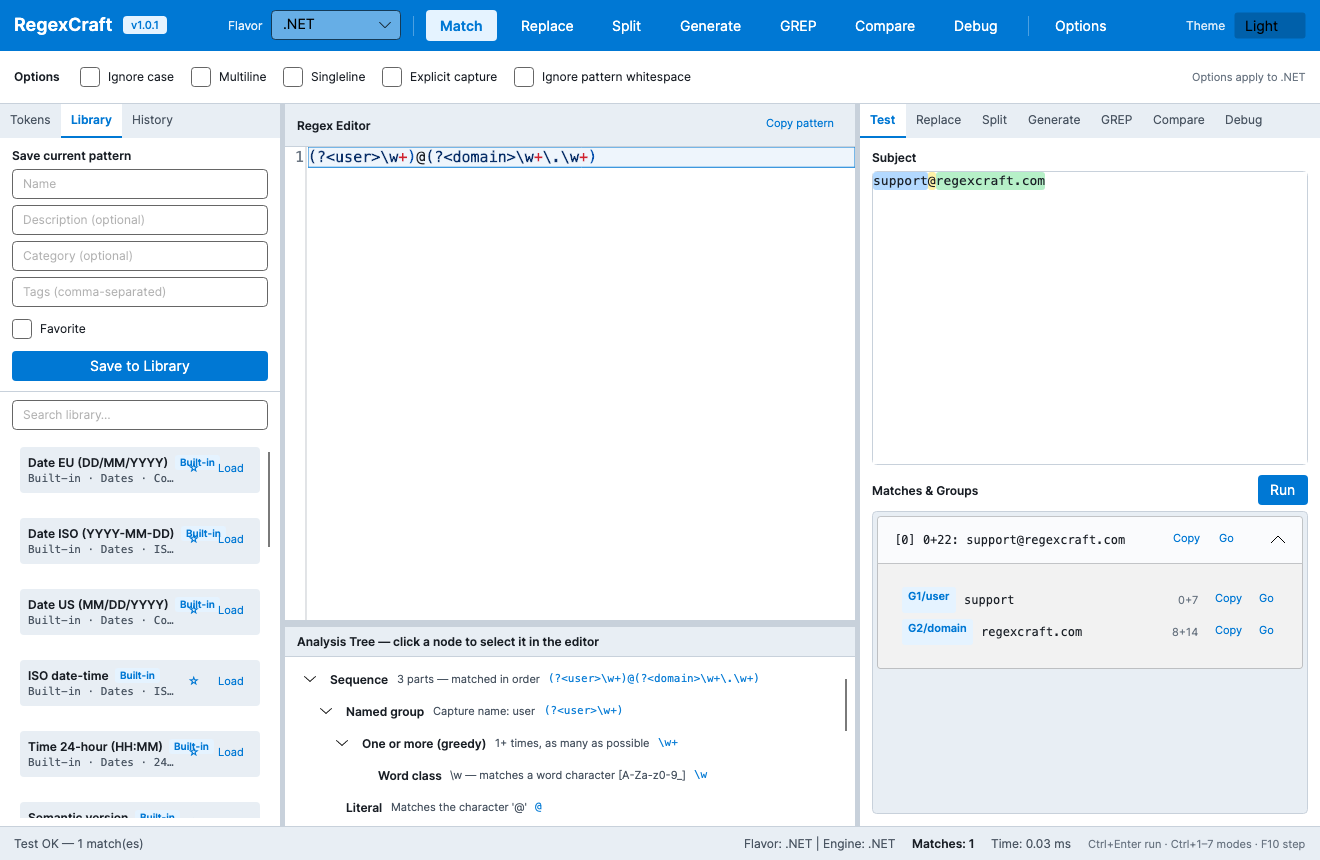Click Copy pattern link

[800, 123]
